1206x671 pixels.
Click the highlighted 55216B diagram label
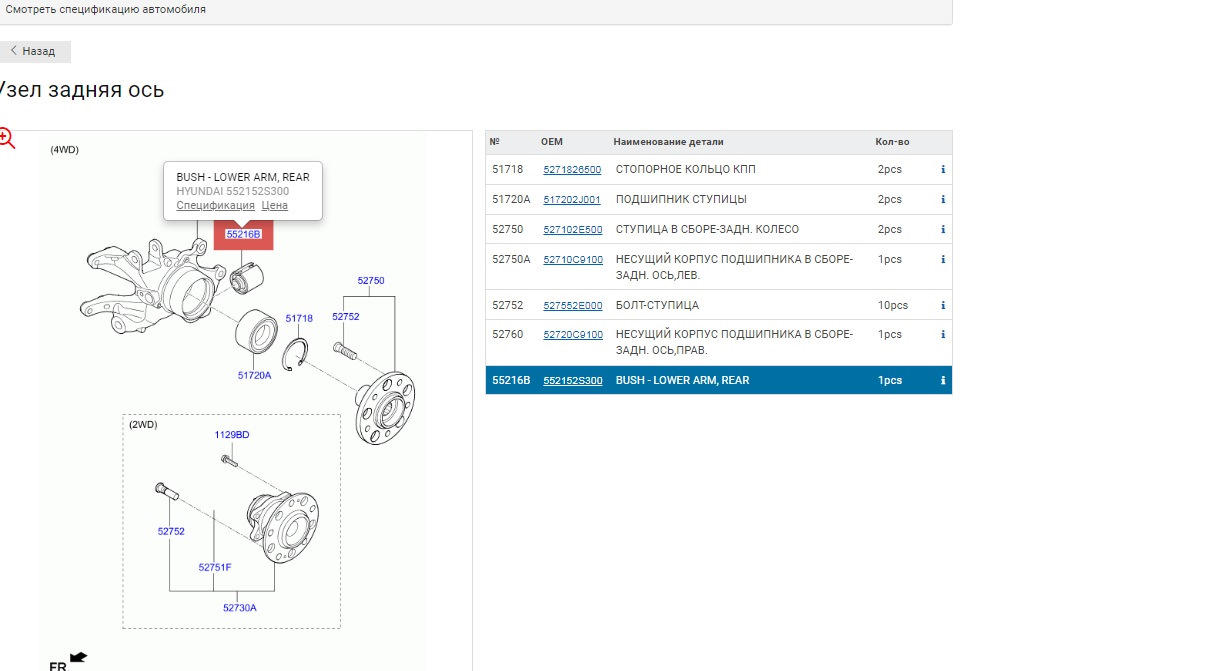click(x=243, y=234)
